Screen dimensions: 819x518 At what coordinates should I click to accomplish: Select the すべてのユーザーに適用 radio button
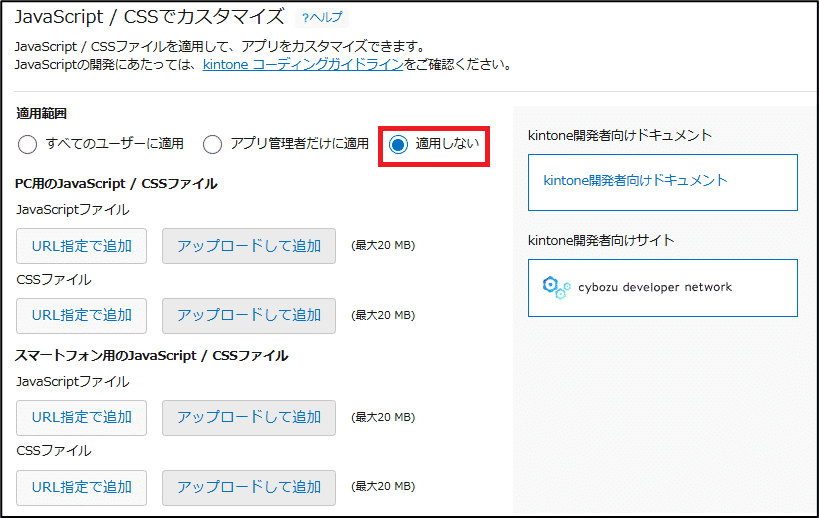pyautogui.click(x=27, y=144)
